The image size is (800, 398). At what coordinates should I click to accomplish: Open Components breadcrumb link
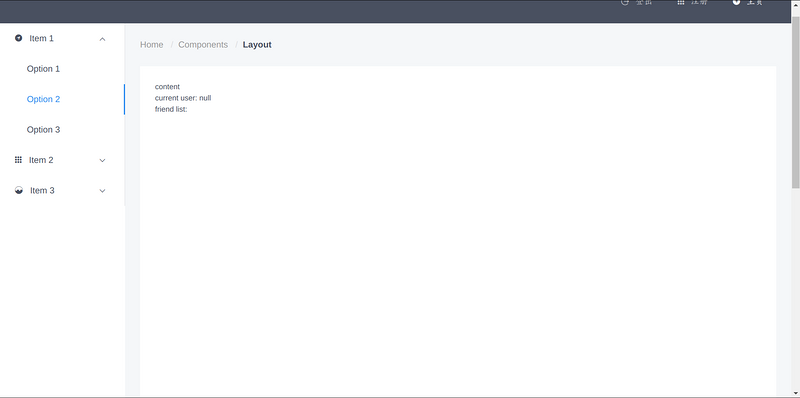tap(203, 44)
